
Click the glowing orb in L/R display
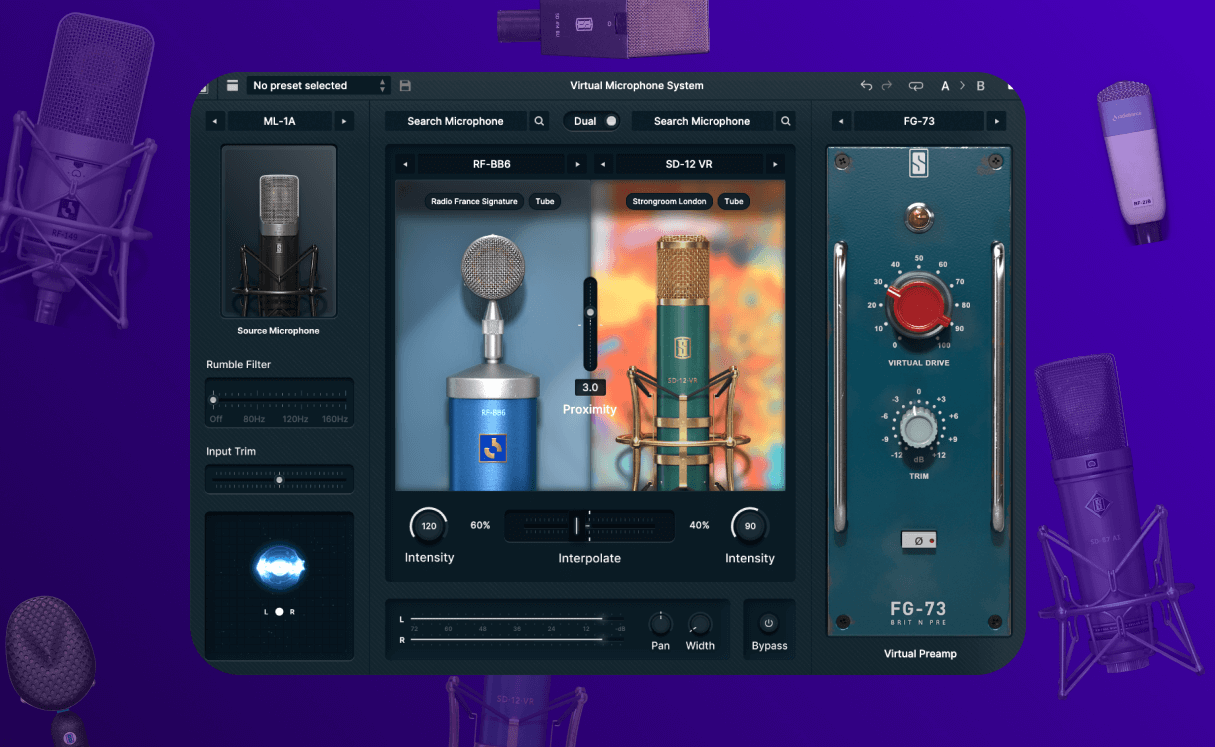[279, 567]
